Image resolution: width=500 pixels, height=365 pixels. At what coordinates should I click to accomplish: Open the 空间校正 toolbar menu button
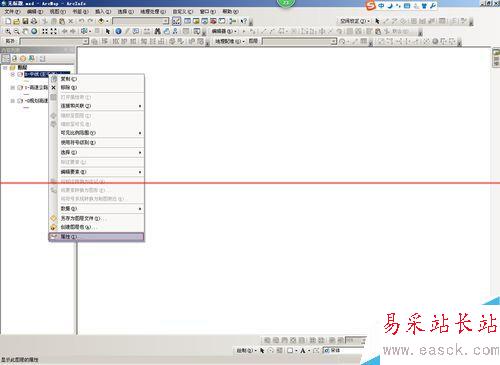coord(355,21)
